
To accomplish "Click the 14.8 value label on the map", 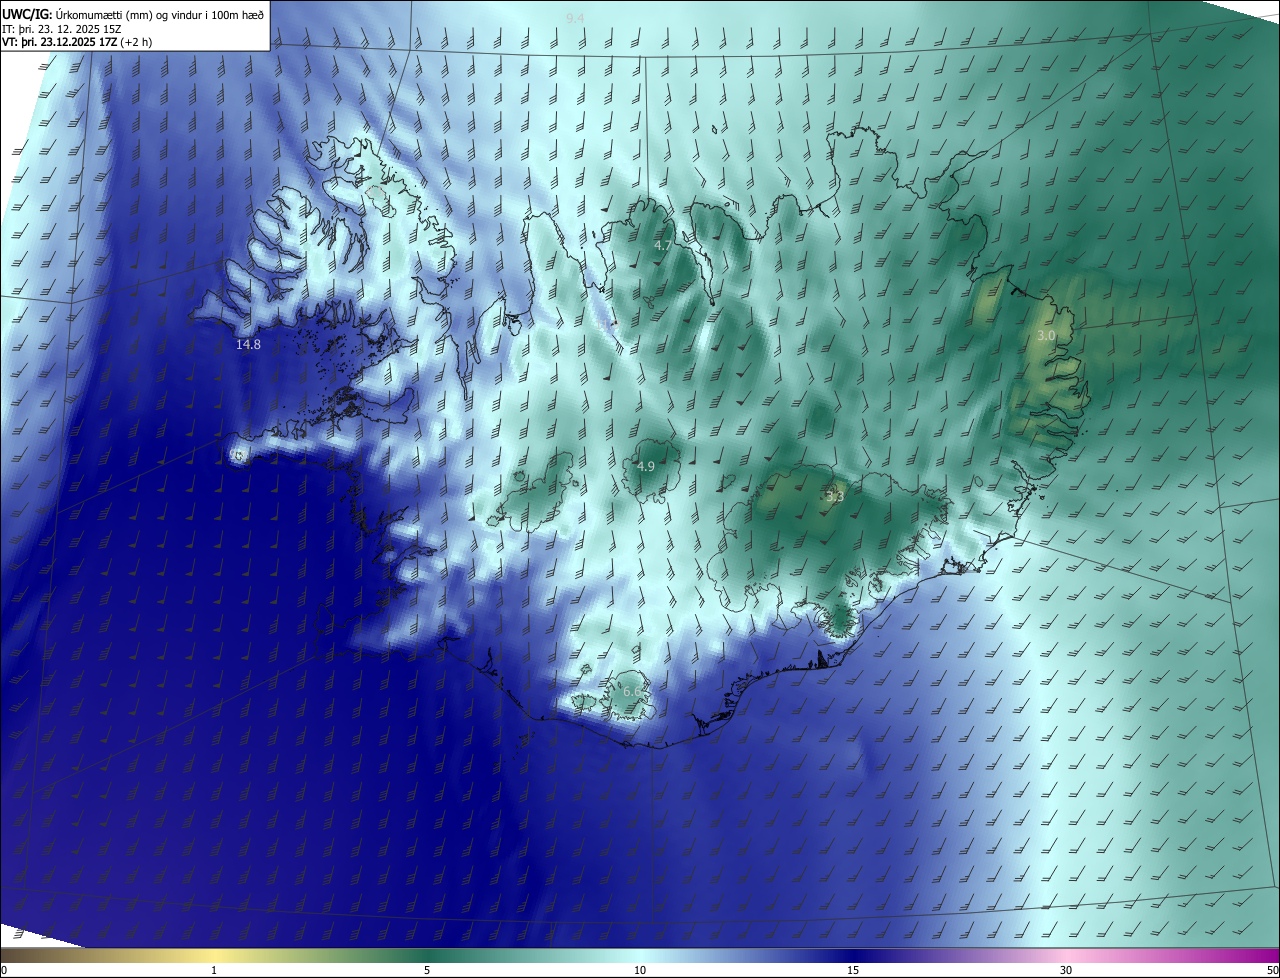I will pos(248,344).
